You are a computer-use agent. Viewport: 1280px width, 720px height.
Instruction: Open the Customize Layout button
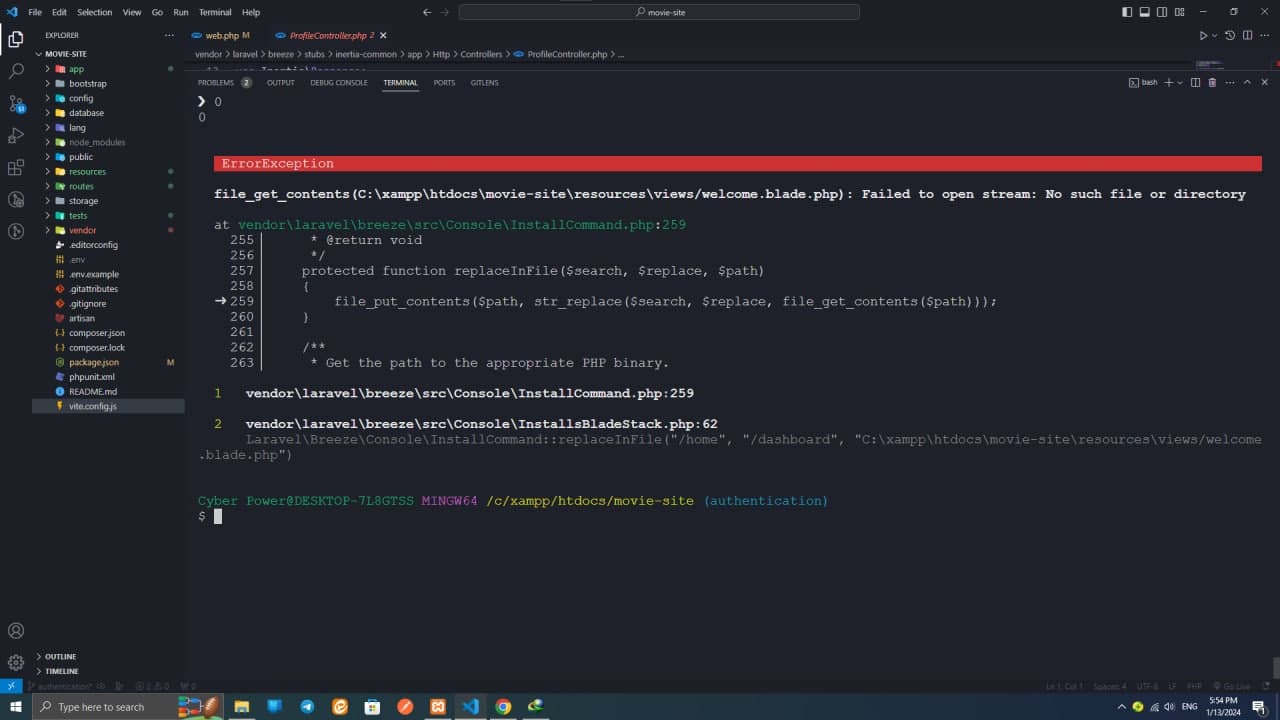point(1178,12)
